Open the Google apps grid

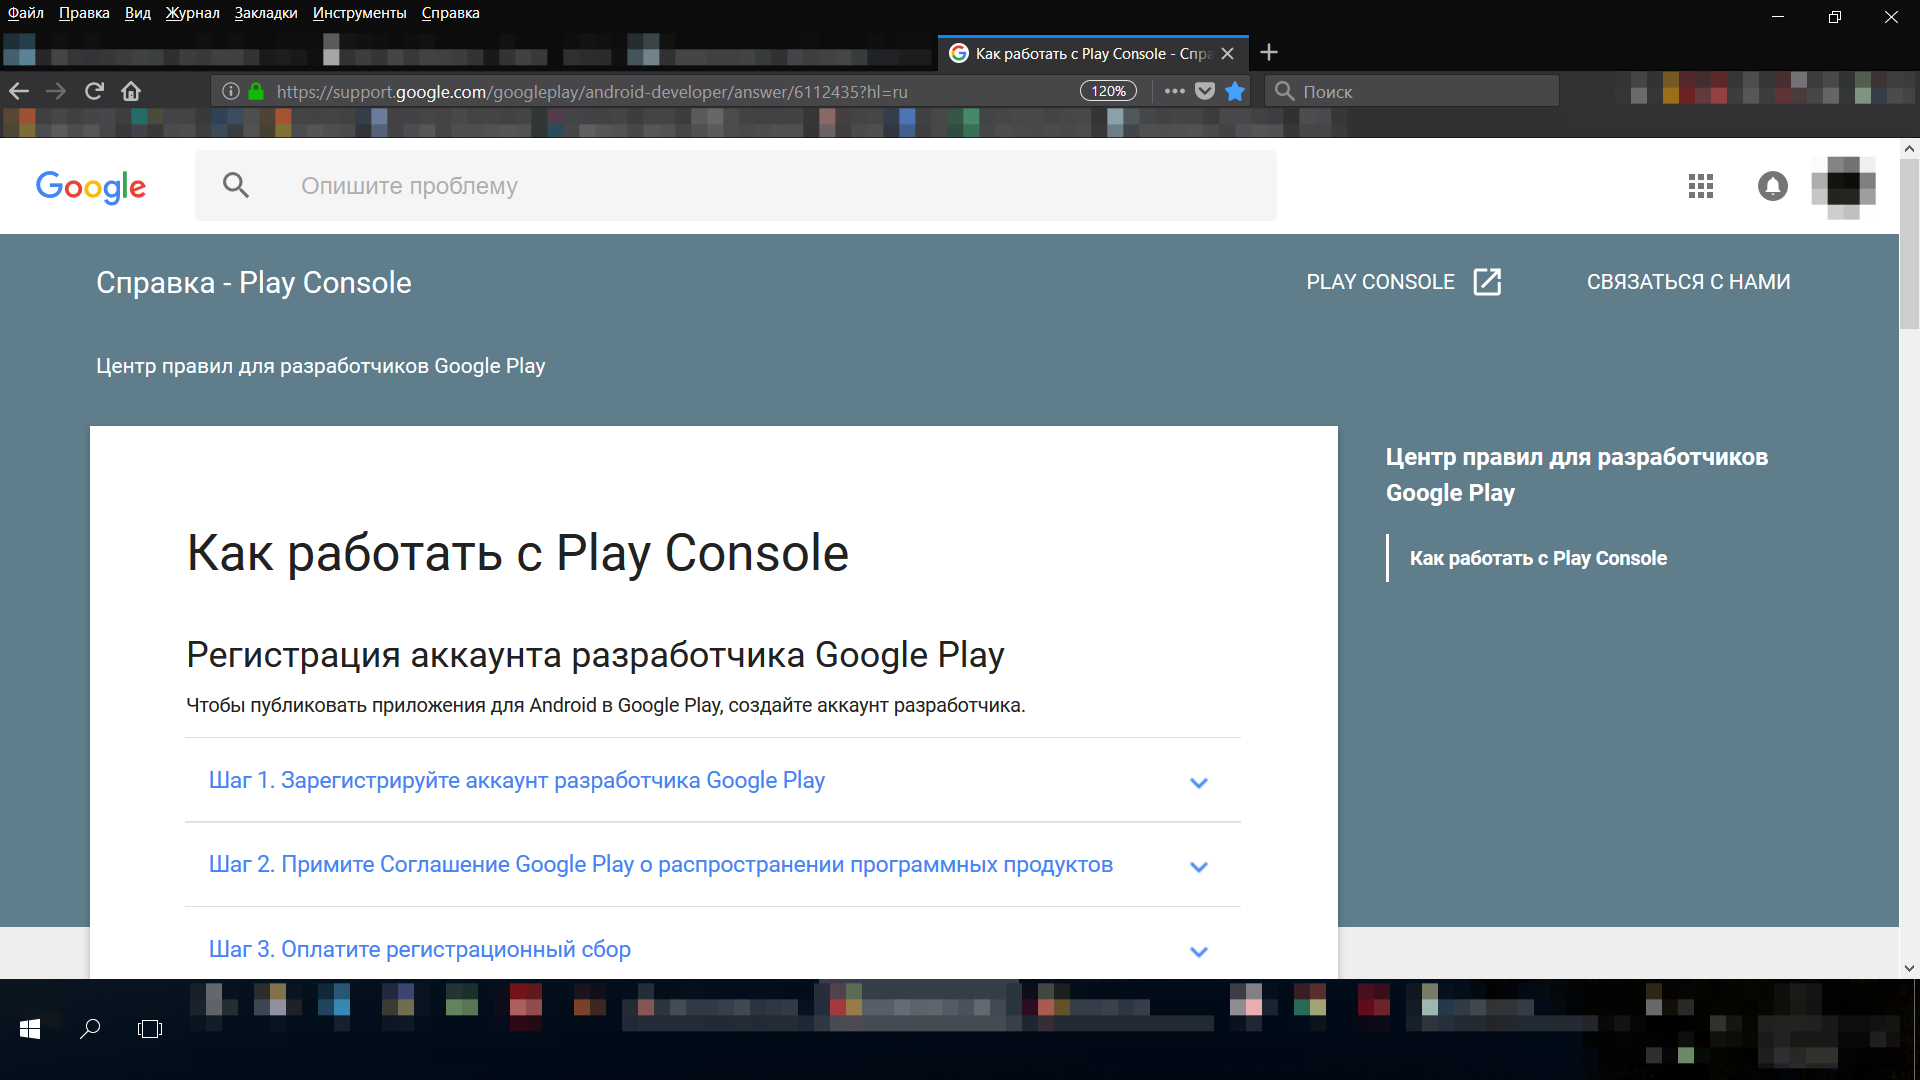click(x=1701, y=186)
